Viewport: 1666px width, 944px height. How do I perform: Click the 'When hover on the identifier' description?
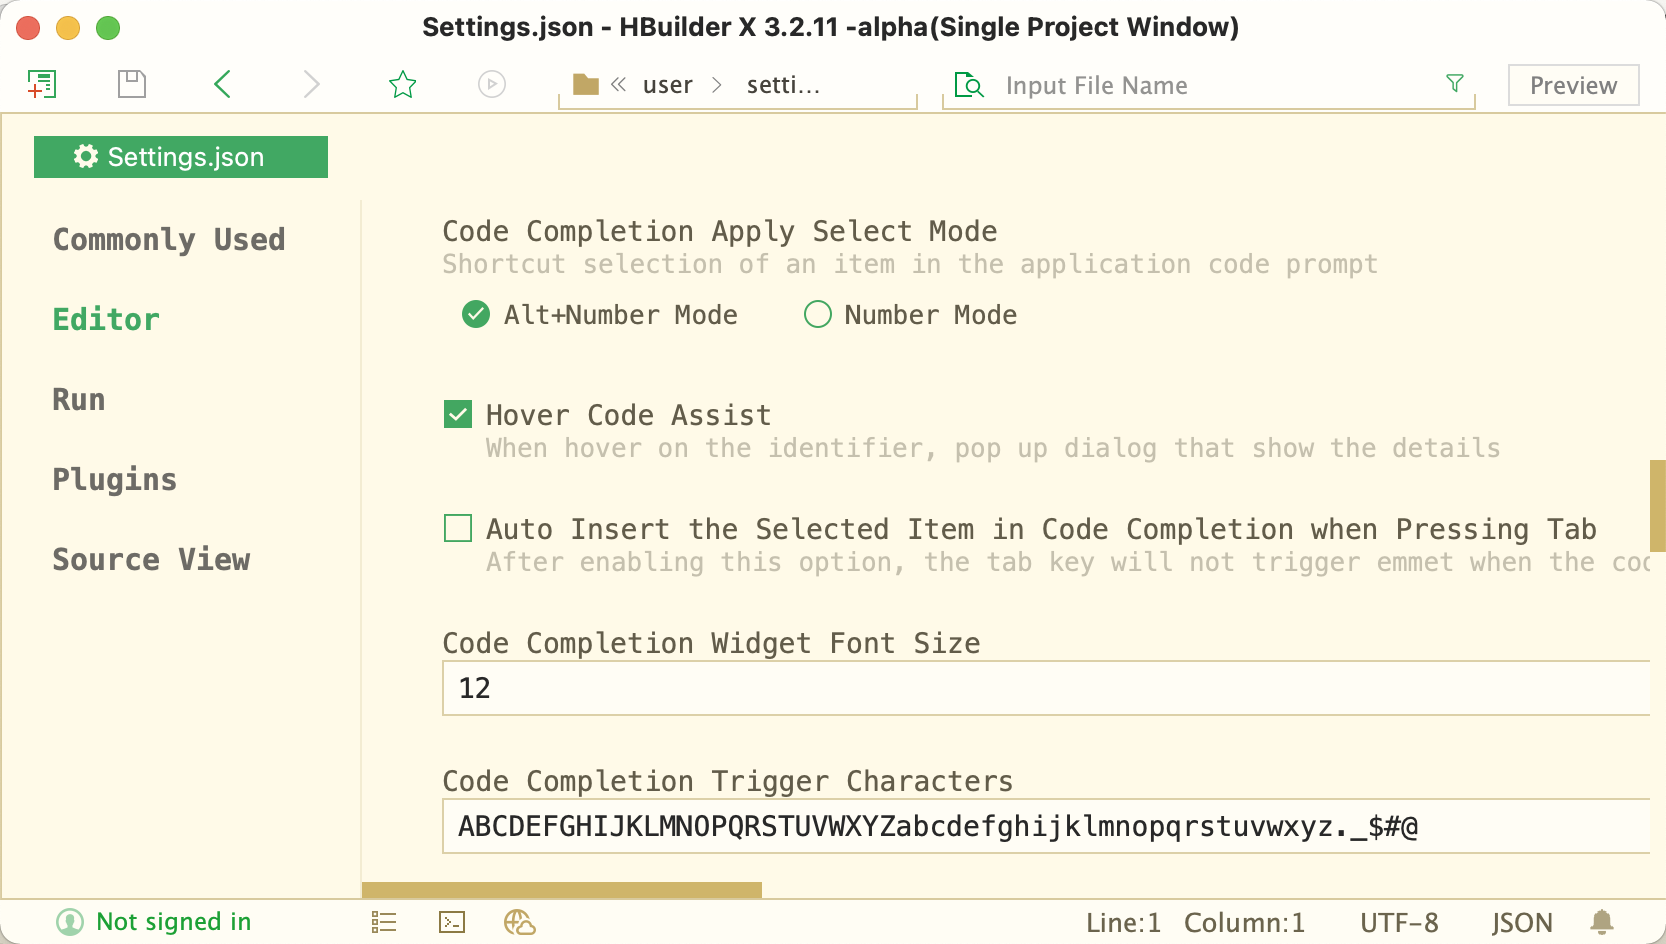point(993,448)
